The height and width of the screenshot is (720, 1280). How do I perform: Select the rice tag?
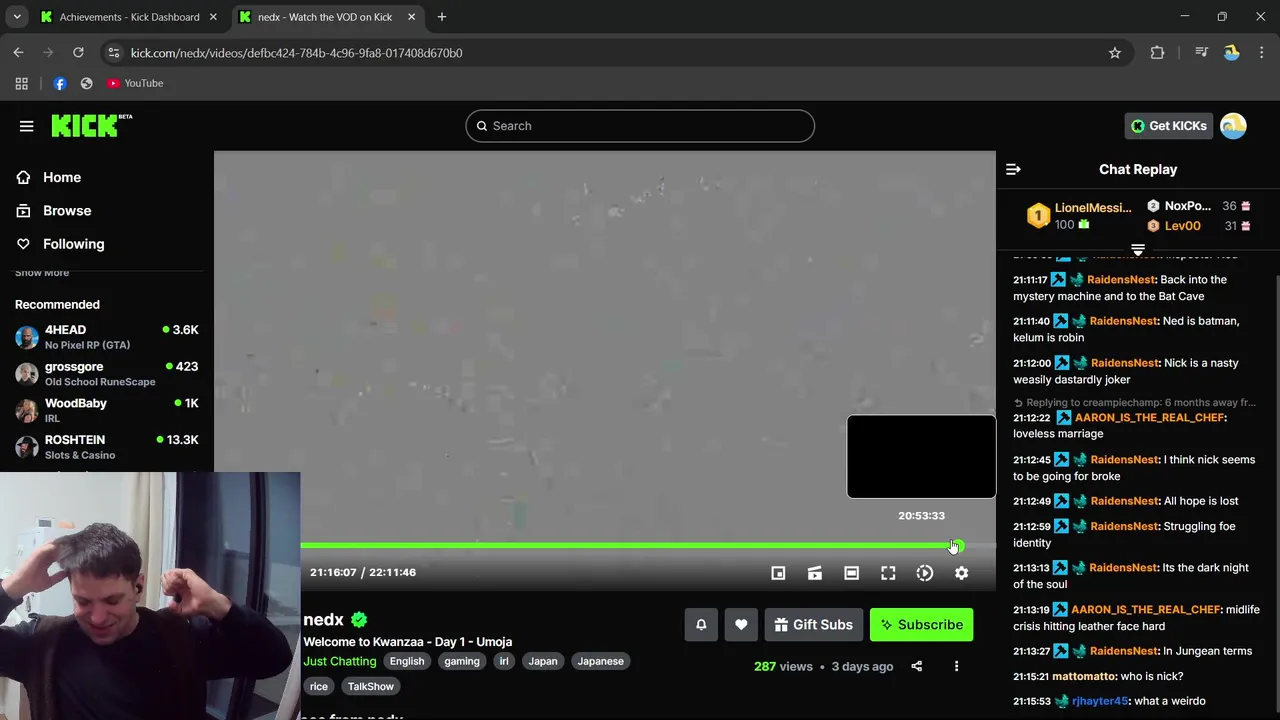(x=319, y=686)
